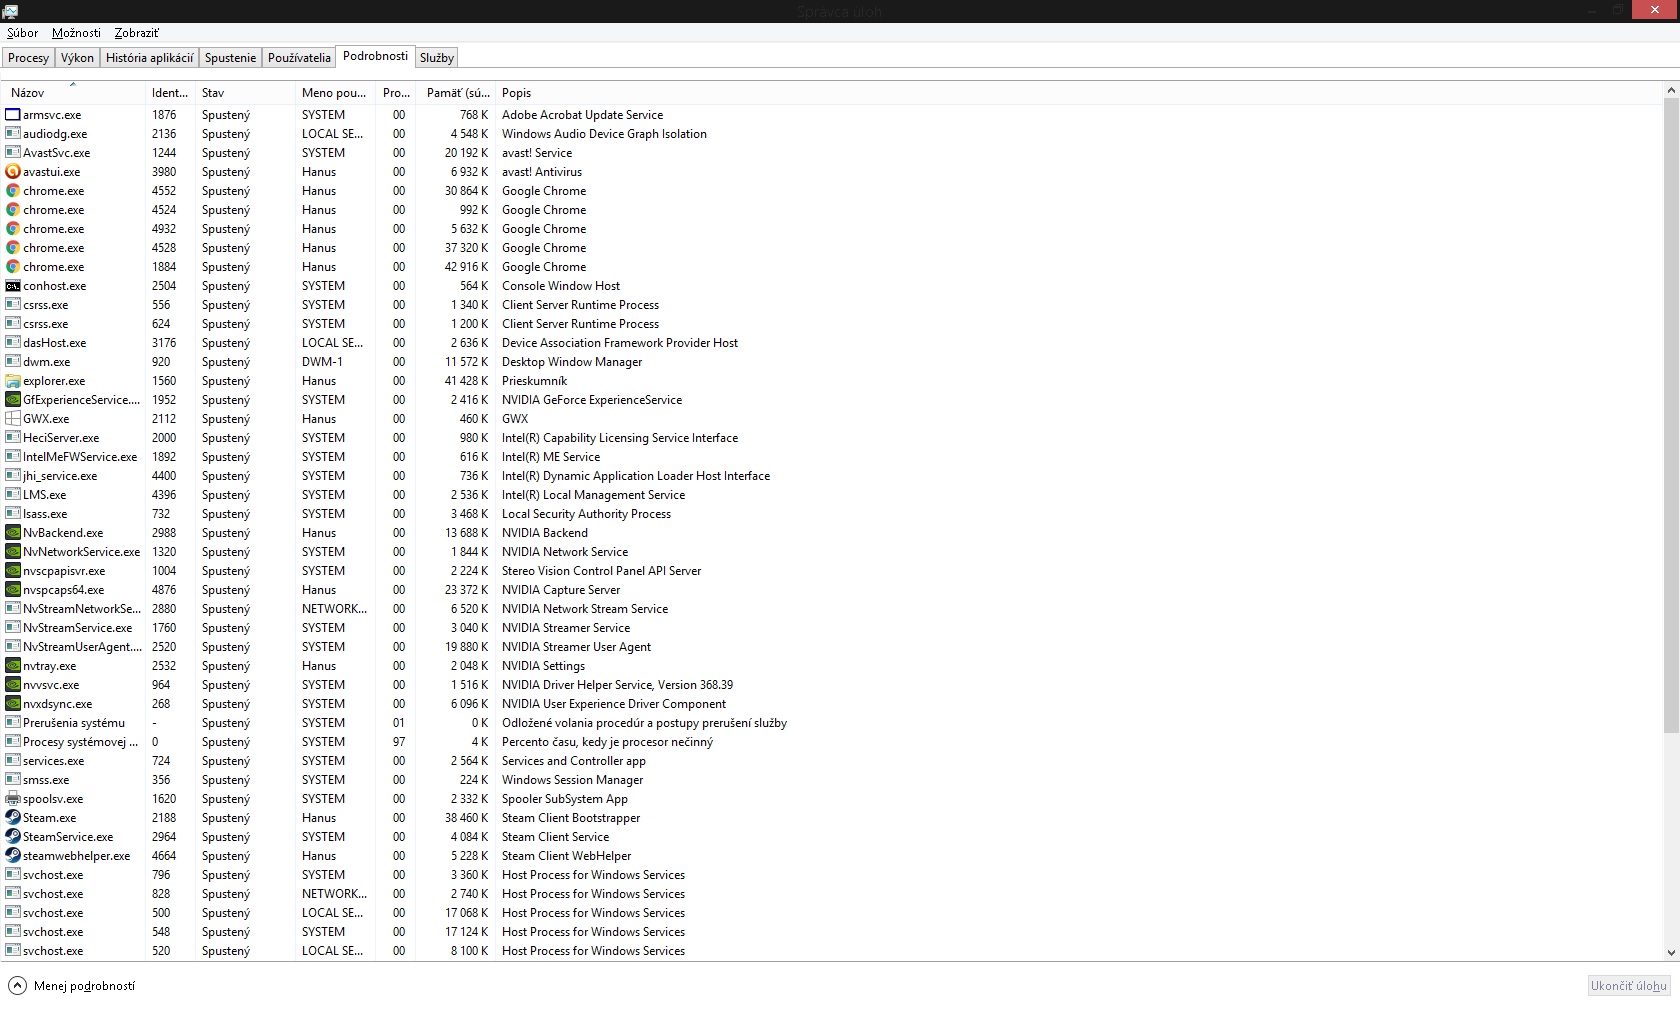The width and height of the screenshot is (1680, 1010).
Task: Click the NvBackend.exe NVIDIA icon
Action: pyautogui.click(x=13, y=533)
